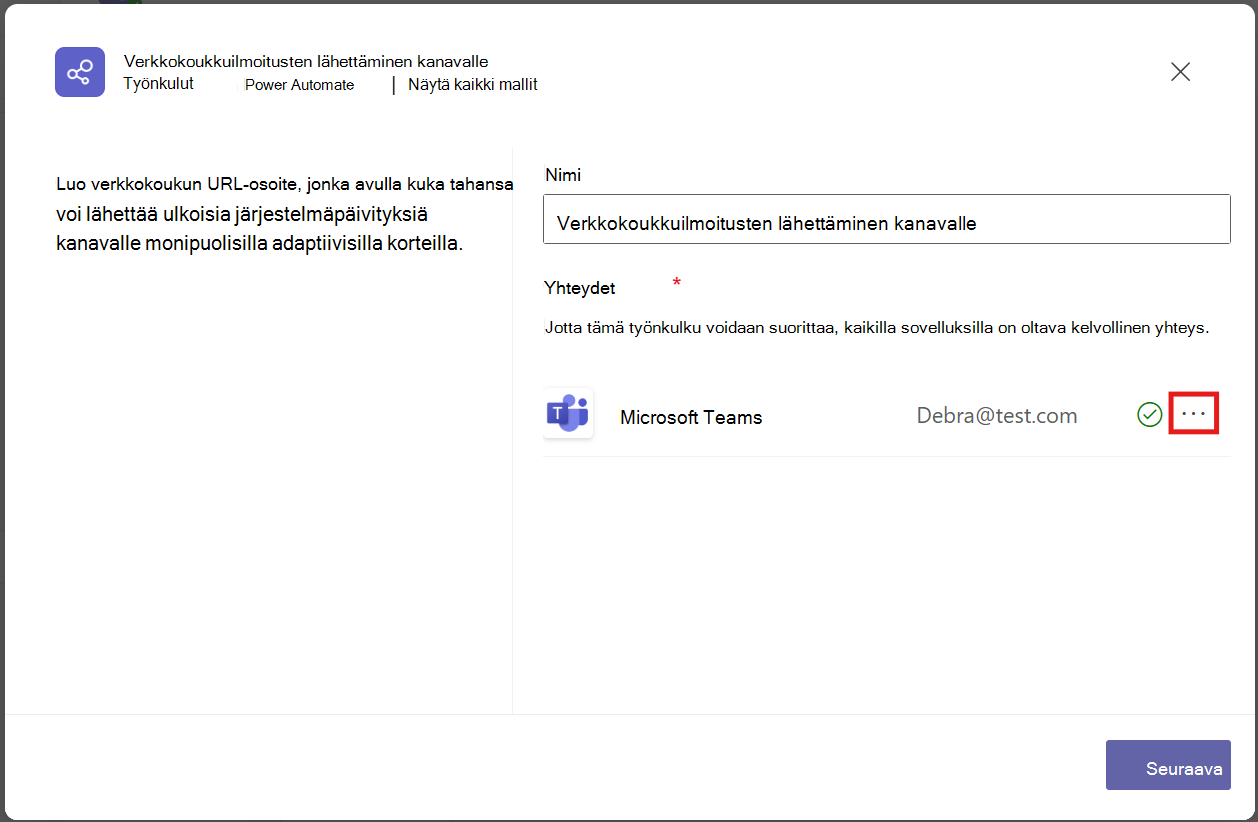Focus the Nimi text input field
The width and height of the screenshot is (1258, 822).
[x=886, y=219]
